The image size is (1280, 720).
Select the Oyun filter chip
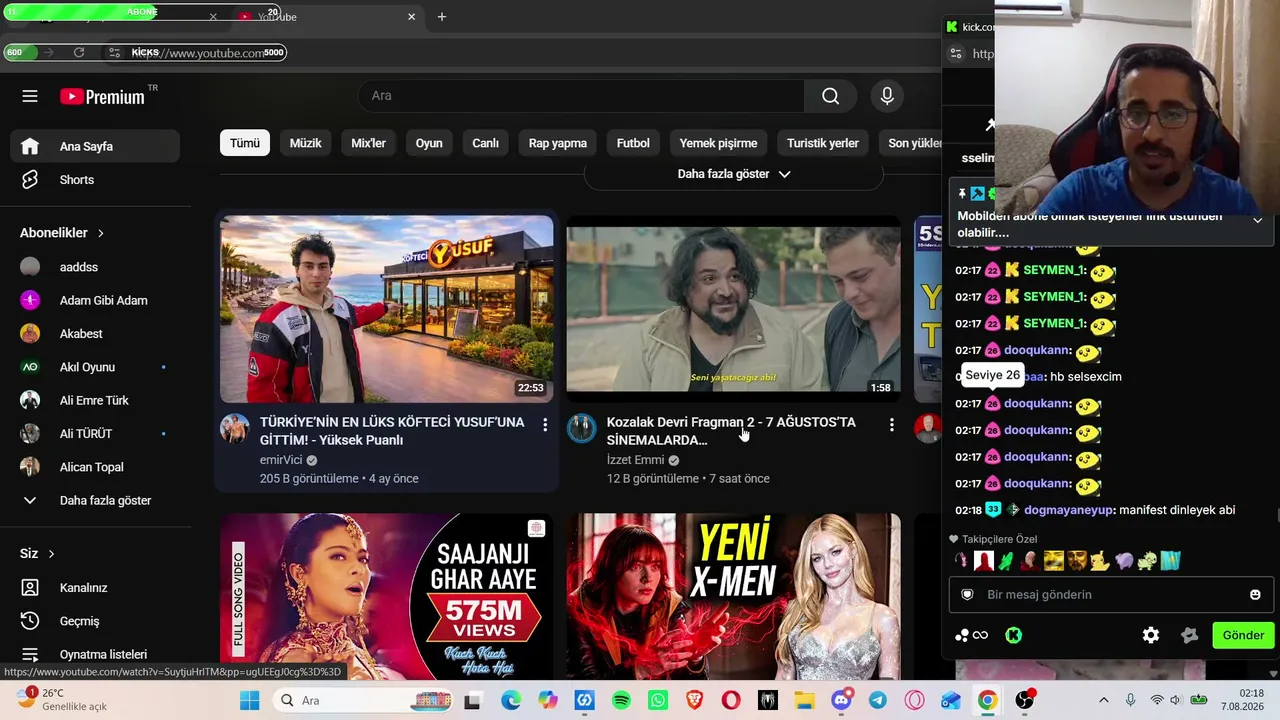(429, 143)
